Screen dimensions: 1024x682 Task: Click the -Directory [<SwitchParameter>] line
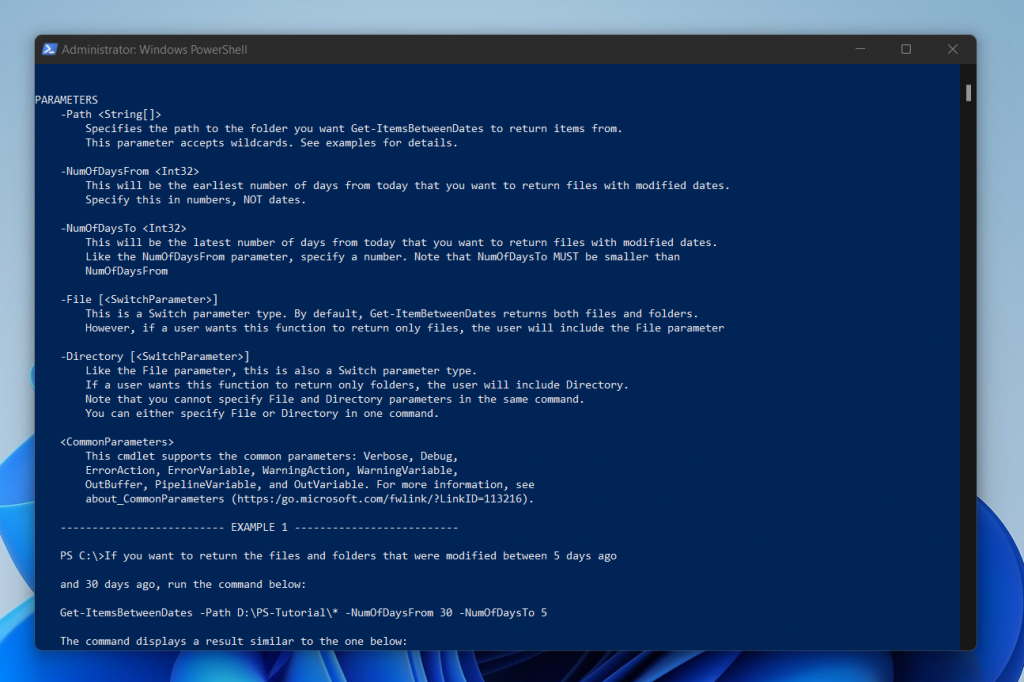click(x=155, y=356)
